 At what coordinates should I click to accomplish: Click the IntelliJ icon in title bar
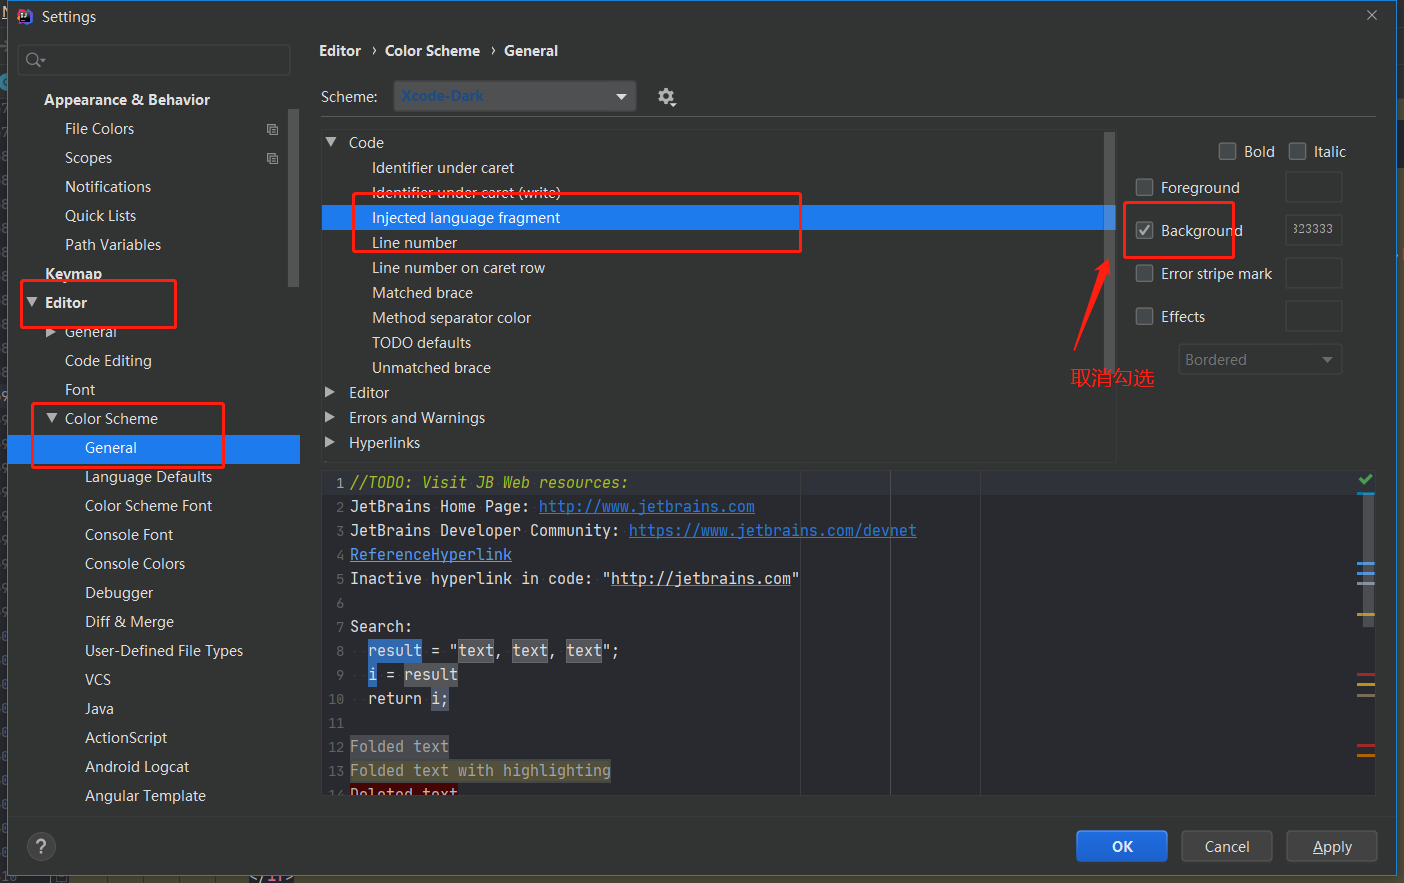(x=25, y=16)
